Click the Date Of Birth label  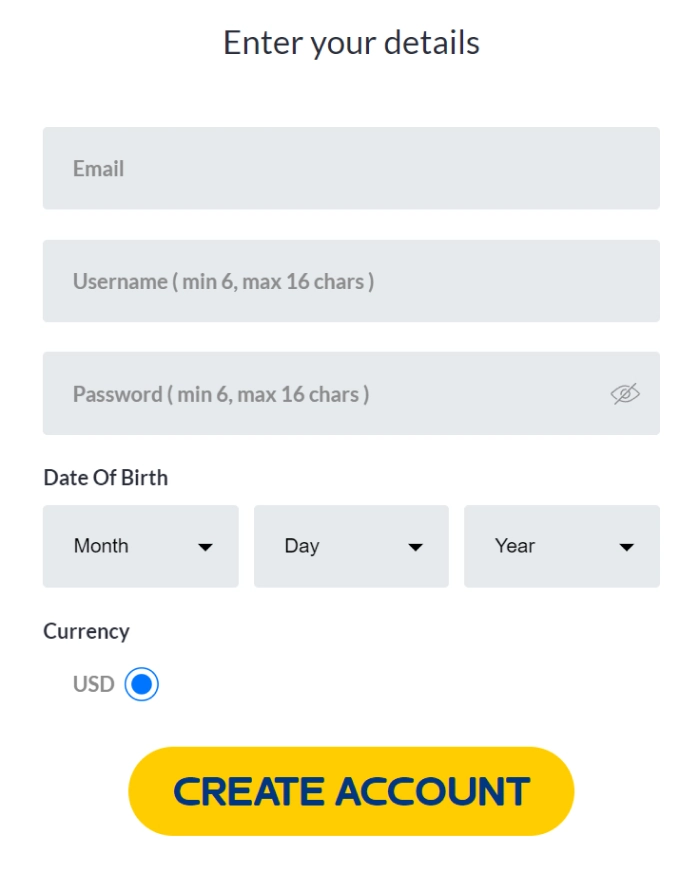point(104,477)
